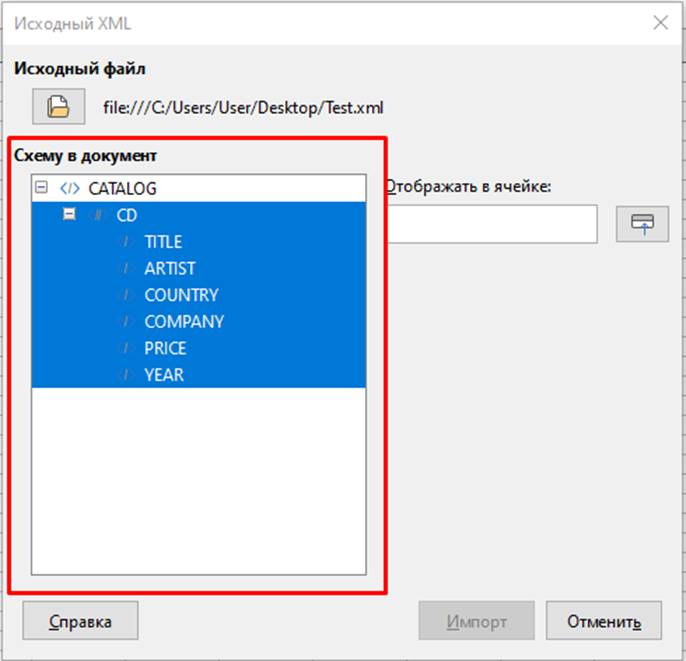Collapse the CD tree node
The height and width of the screenshot is (661, 686).
point(69,214)
